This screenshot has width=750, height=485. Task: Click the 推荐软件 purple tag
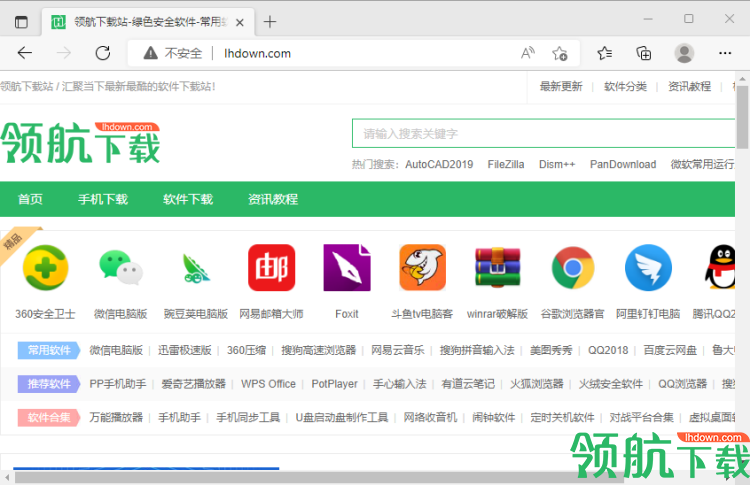point(49,384)
